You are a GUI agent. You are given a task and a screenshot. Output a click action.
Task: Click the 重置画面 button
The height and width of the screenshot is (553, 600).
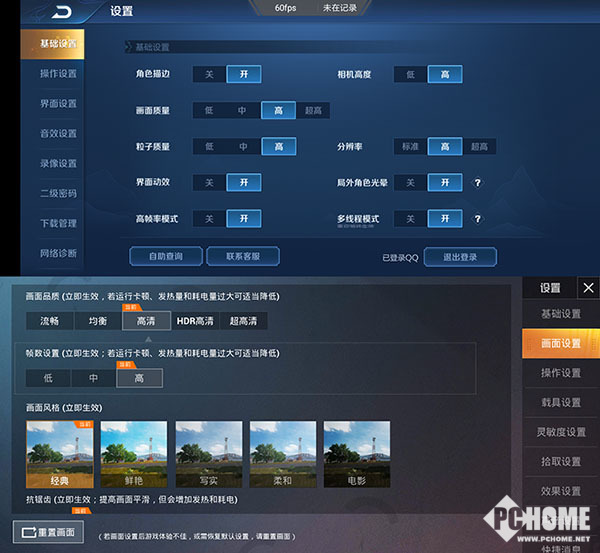[x=48, y=532]
